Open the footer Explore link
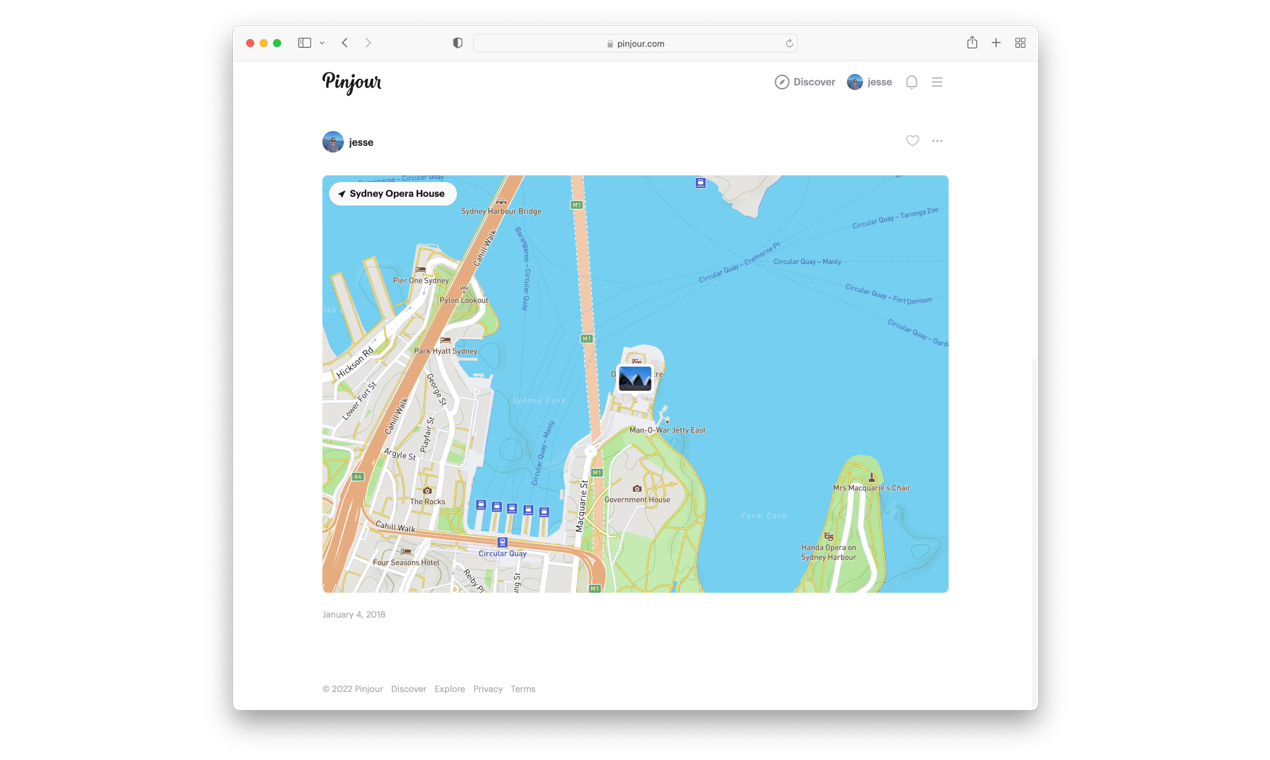This screenshot has height=760, width=1270. click(x=449, y=689)
